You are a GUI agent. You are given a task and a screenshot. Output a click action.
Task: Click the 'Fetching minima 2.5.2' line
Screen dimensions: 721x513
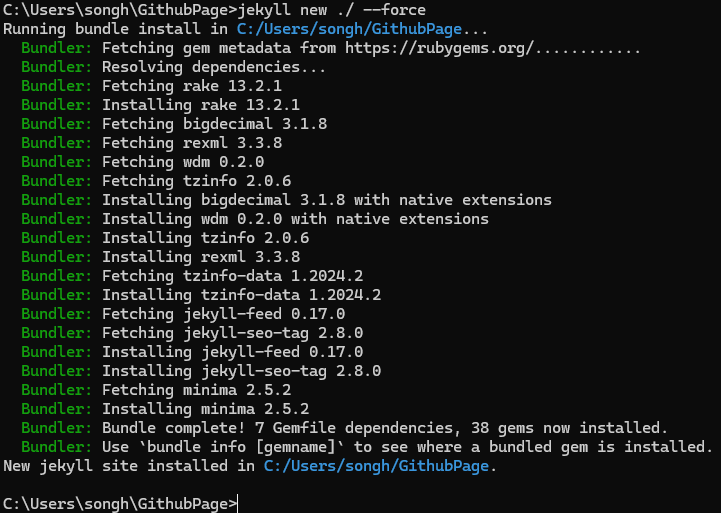point(156,390)
